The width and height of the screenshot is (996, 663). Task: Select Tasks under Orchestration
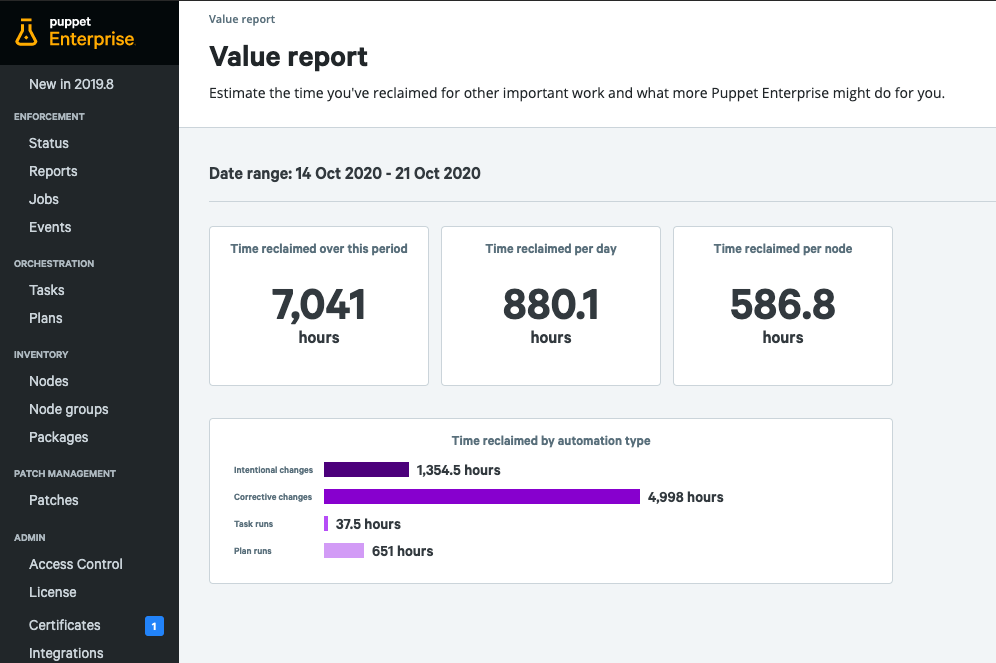click(x=47, y=290)
